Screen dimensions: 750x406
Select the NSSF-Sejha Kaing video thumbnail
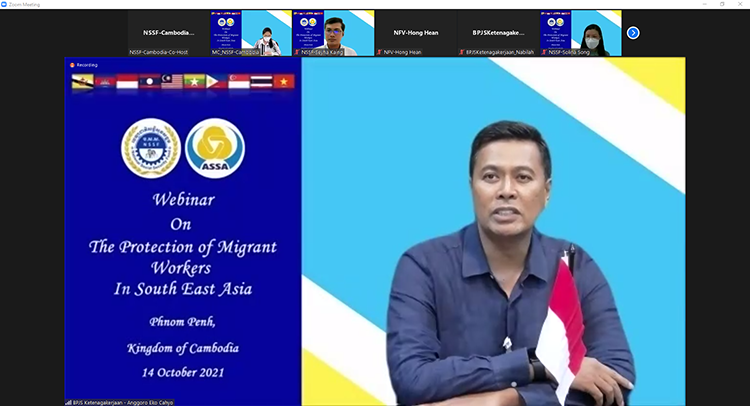[333, 33]
